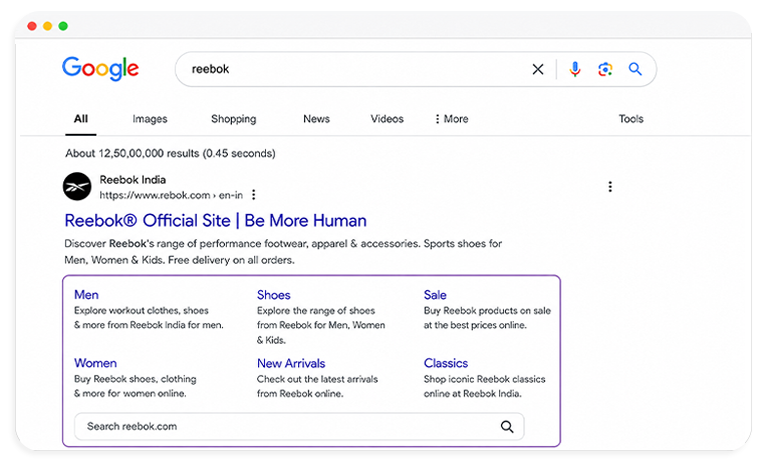
Task: Click the blue magnifier search button
Action: tap(635, 69)
